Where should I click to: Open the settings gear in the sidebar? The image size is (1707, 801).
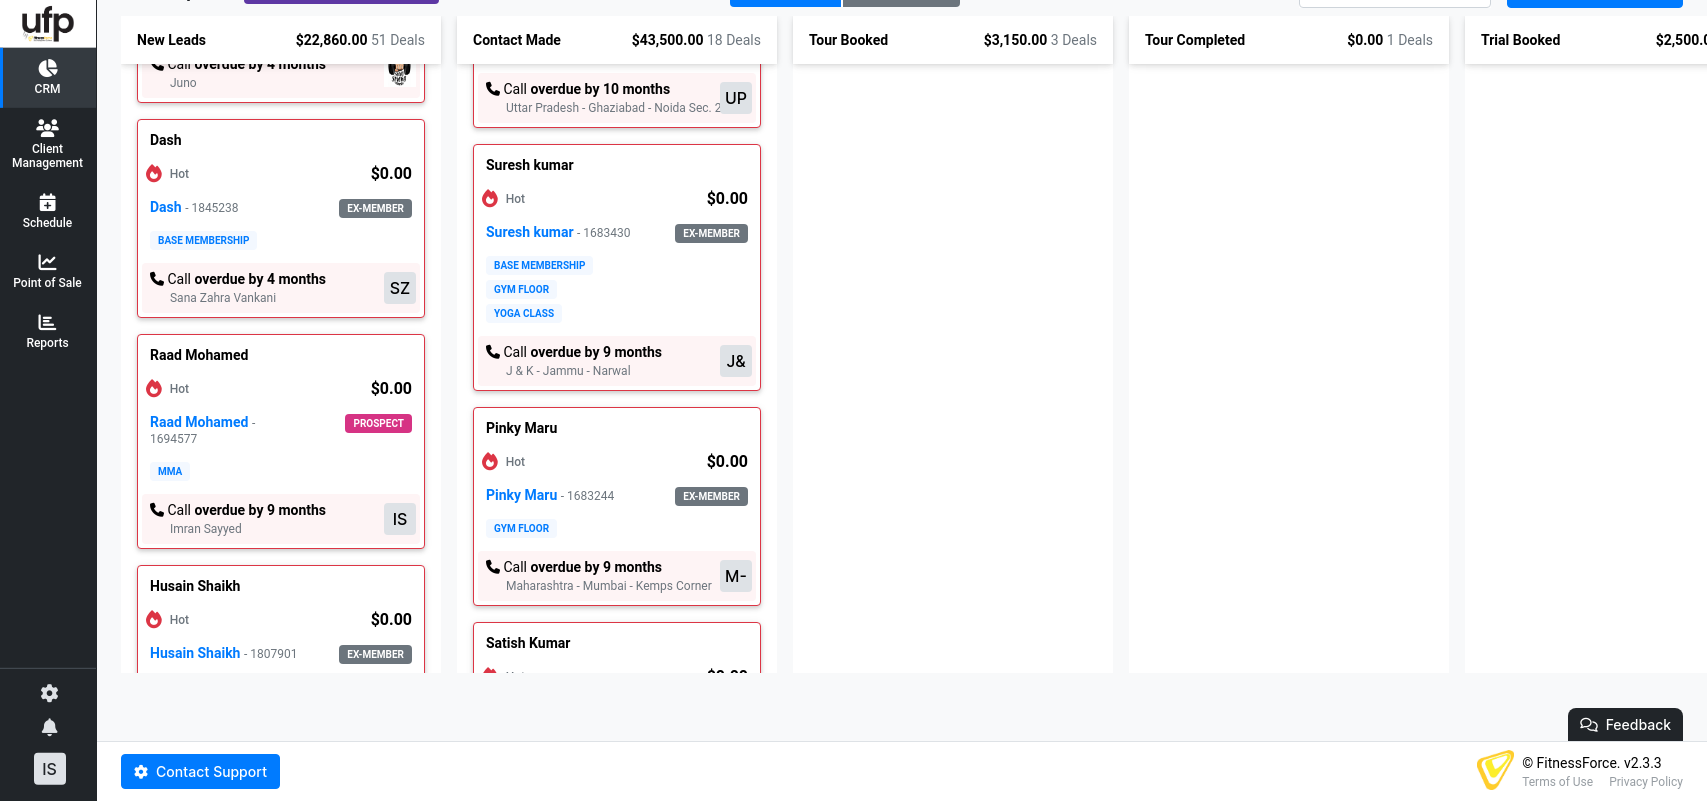[49, 693]
